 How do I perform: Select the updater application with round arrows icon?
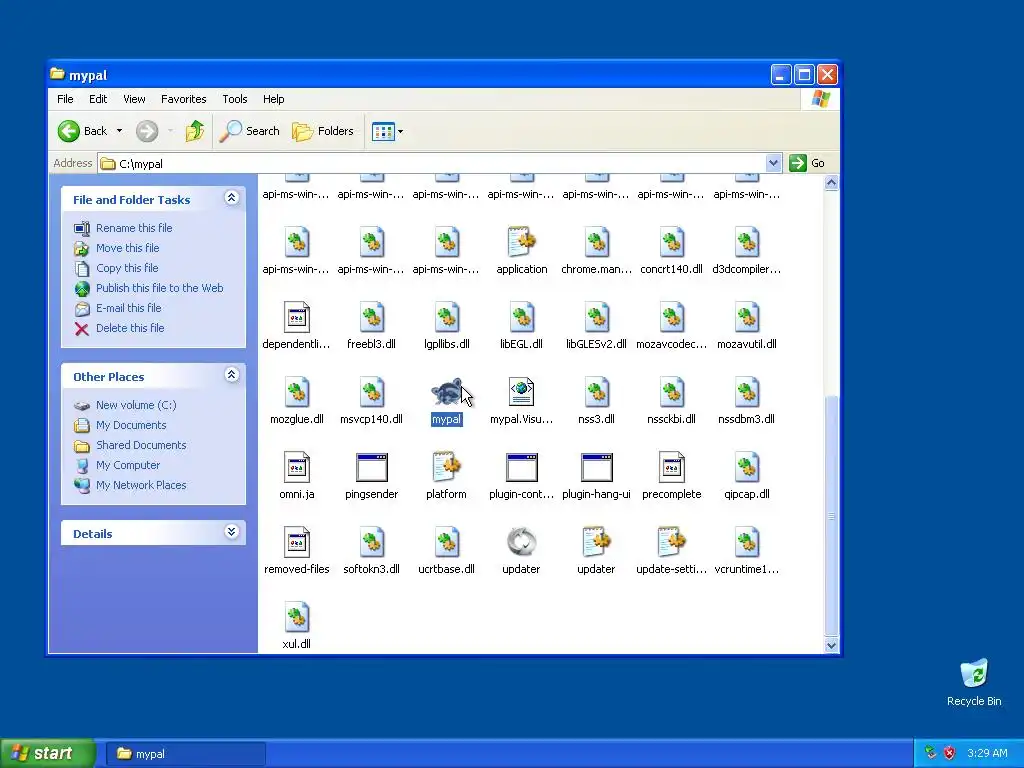pyautogui.click(x=521, y=542)
